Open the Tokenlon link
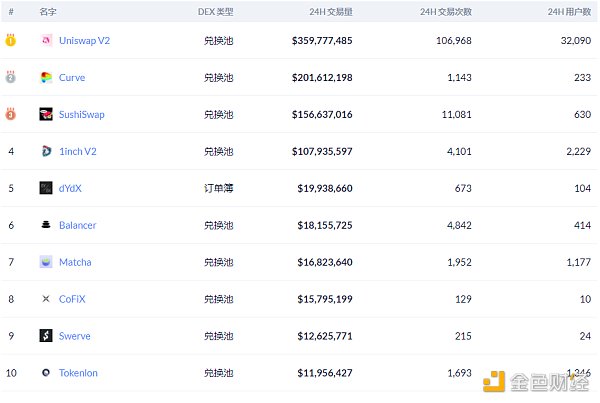The image size is (600, 403). click(x=78, y=373)
